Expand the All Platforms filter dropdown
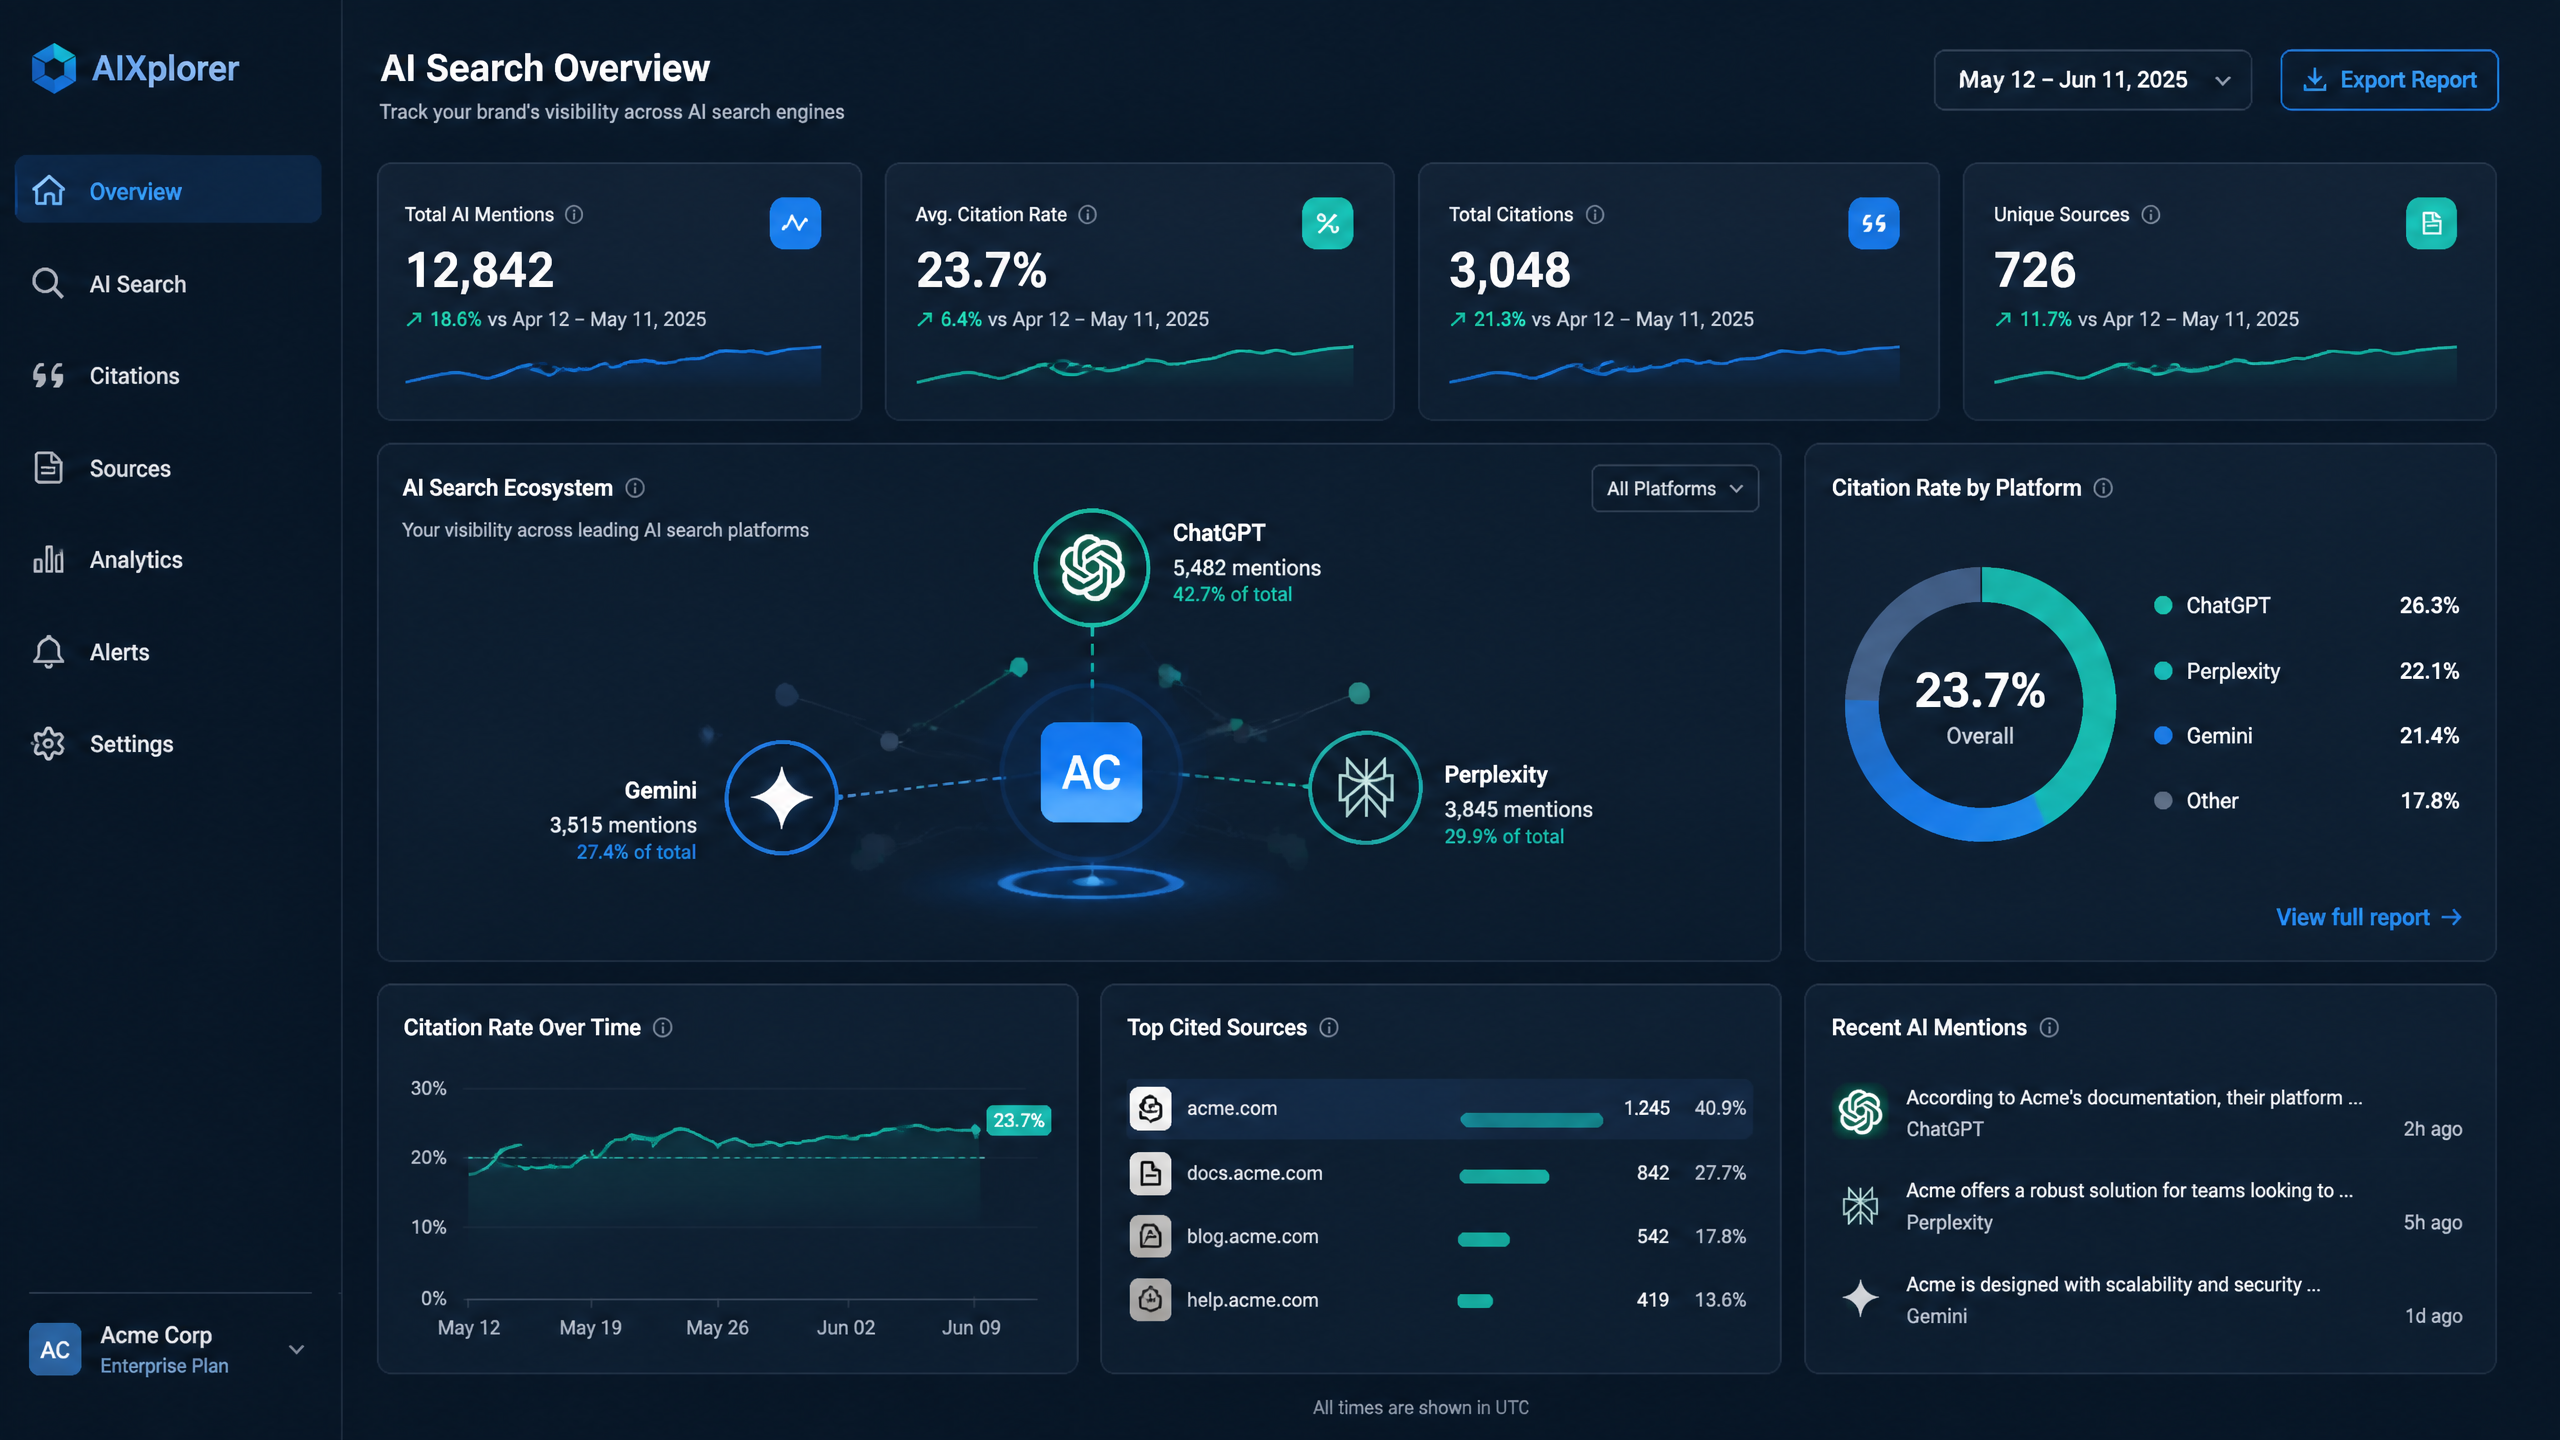The image size is (2560, 1440). point(1675,488)
